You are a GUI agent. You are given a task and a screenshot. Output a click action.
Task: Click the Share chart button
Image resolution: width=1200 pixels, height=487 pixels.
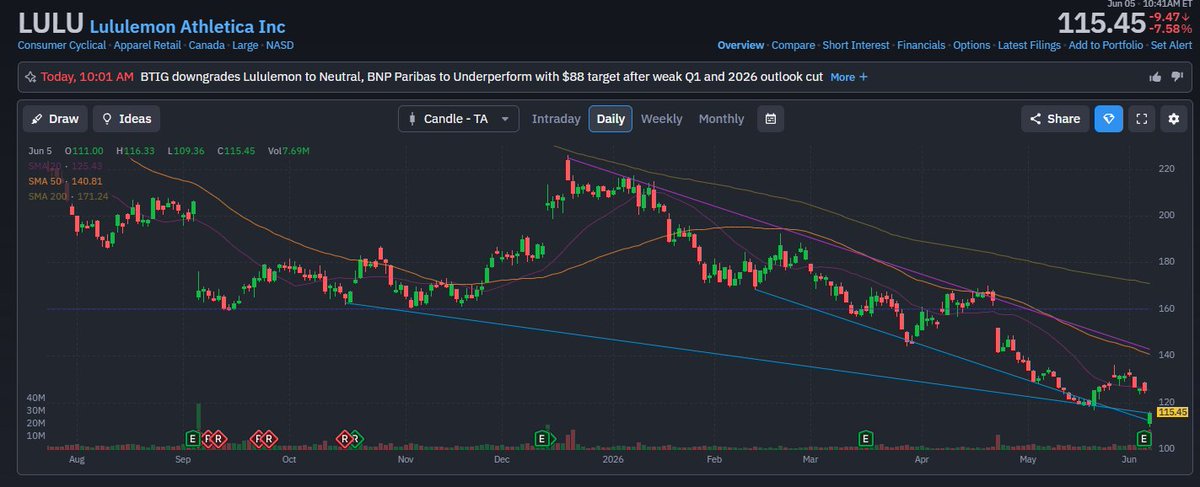(x=1055, y=118)
